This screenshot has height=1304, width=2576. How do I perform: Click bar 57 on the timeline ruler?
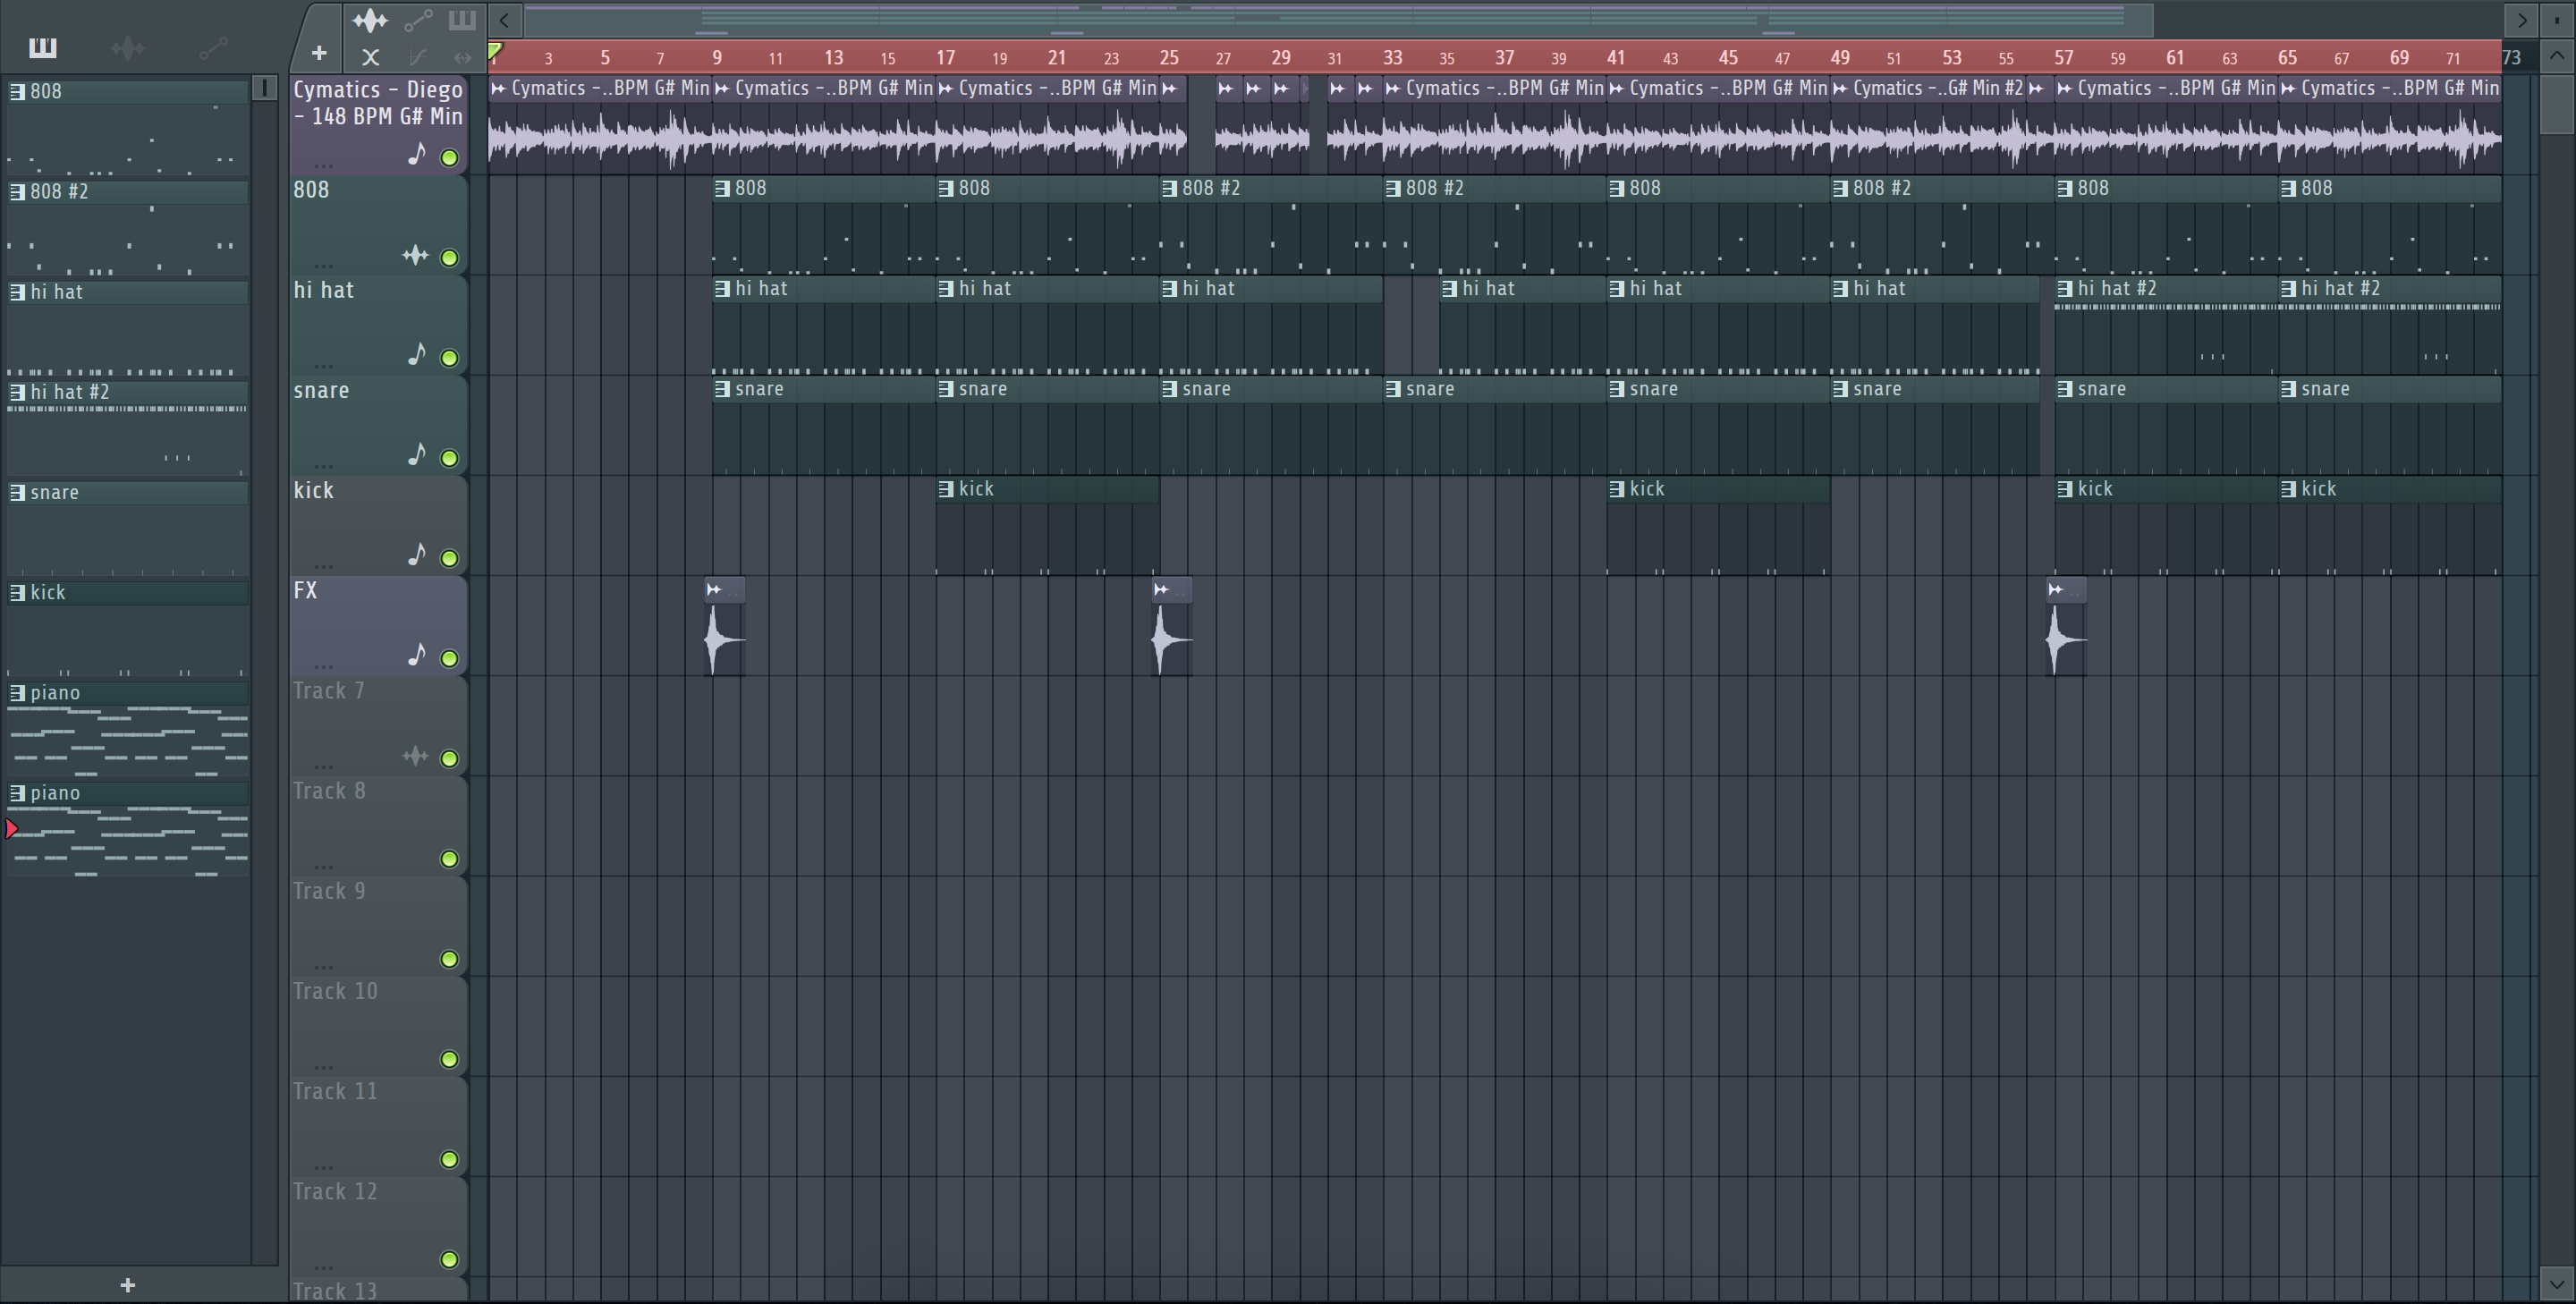2063,58
